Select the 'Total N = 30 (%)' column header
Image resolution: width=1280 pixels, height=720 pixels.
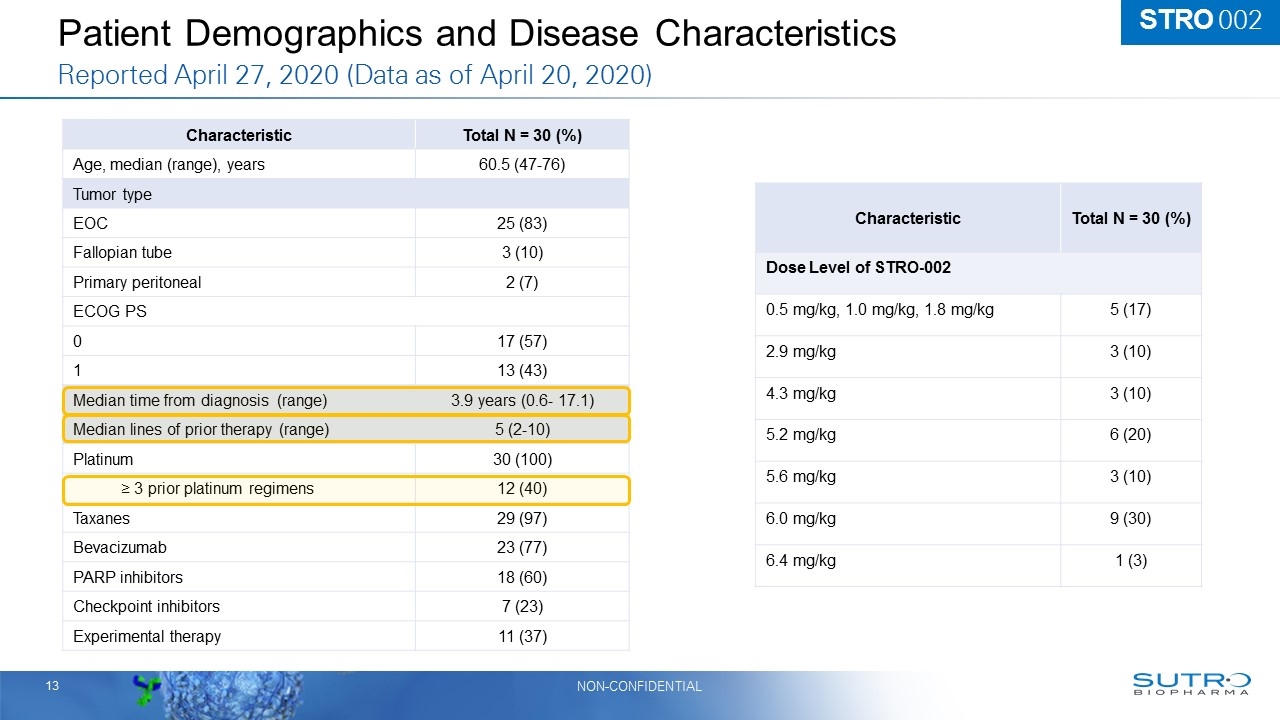pyautogui.click(x=521, y=134)
